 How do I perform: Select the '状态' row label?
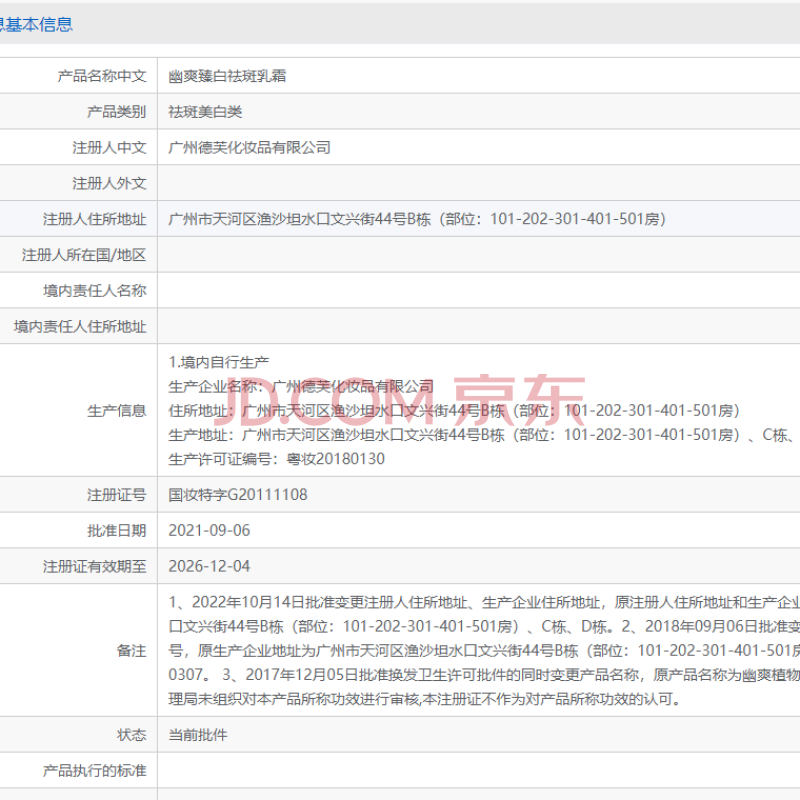[132, 734]
